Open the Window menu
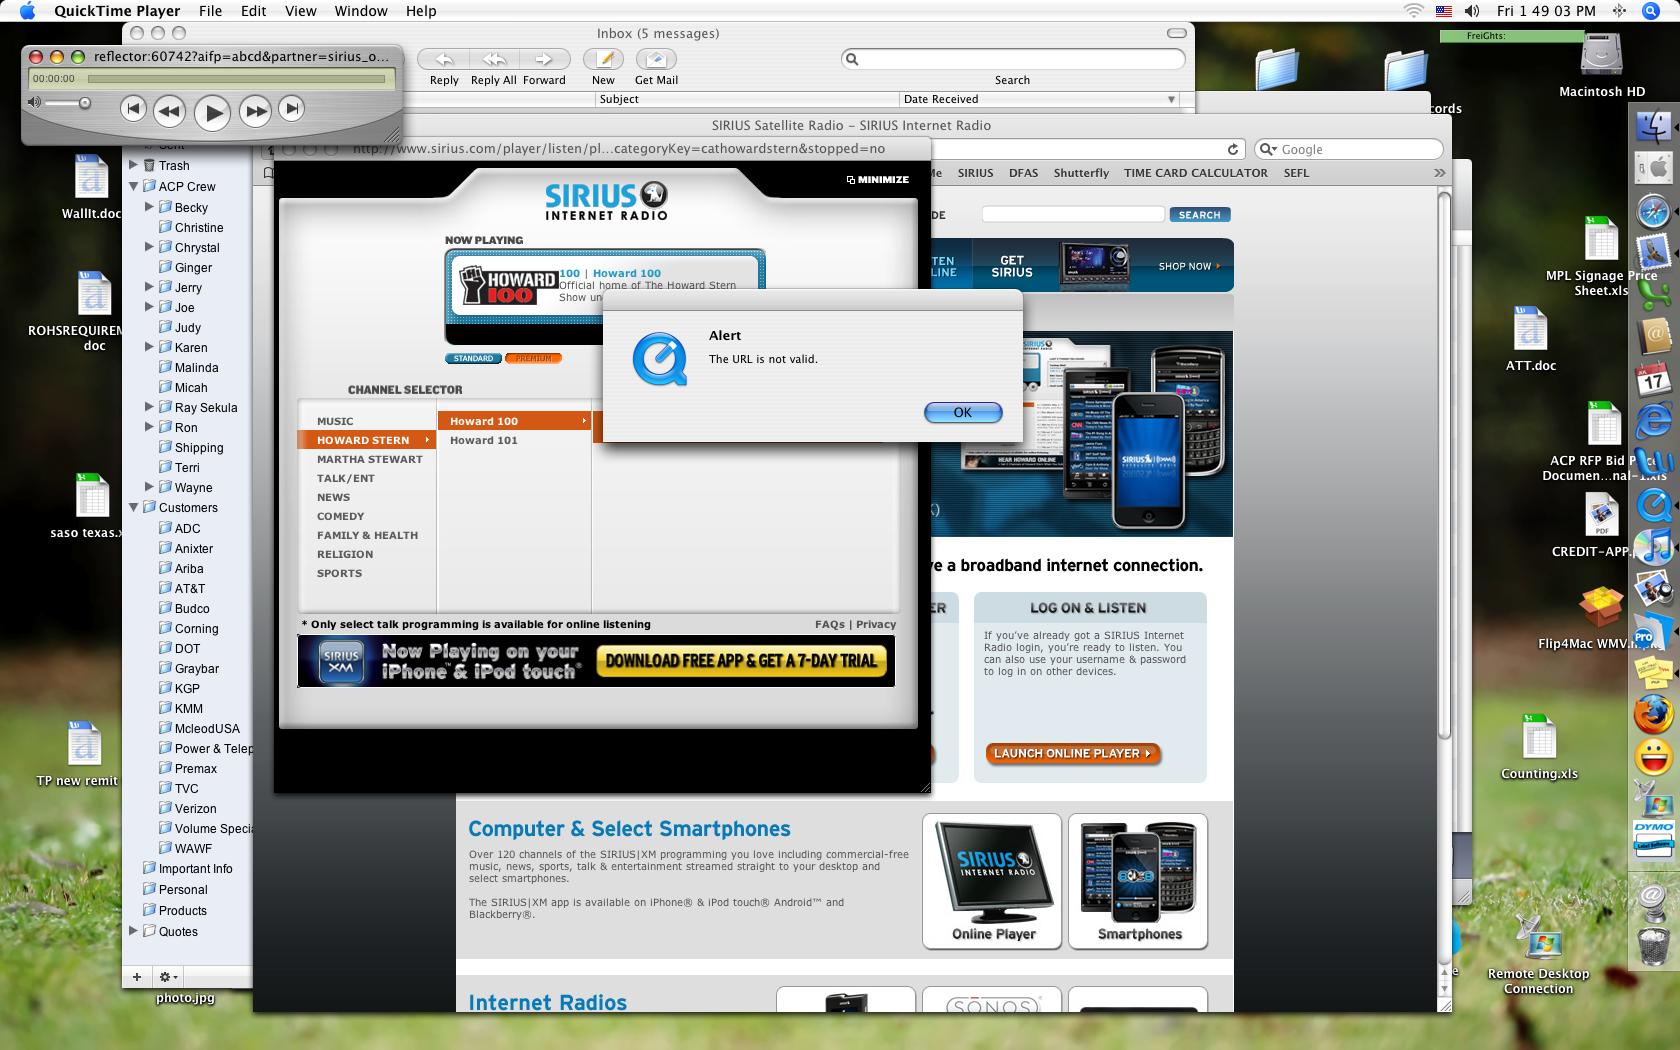The image size is (1680, 1050). pyautogui.click(x=361, y=11)
